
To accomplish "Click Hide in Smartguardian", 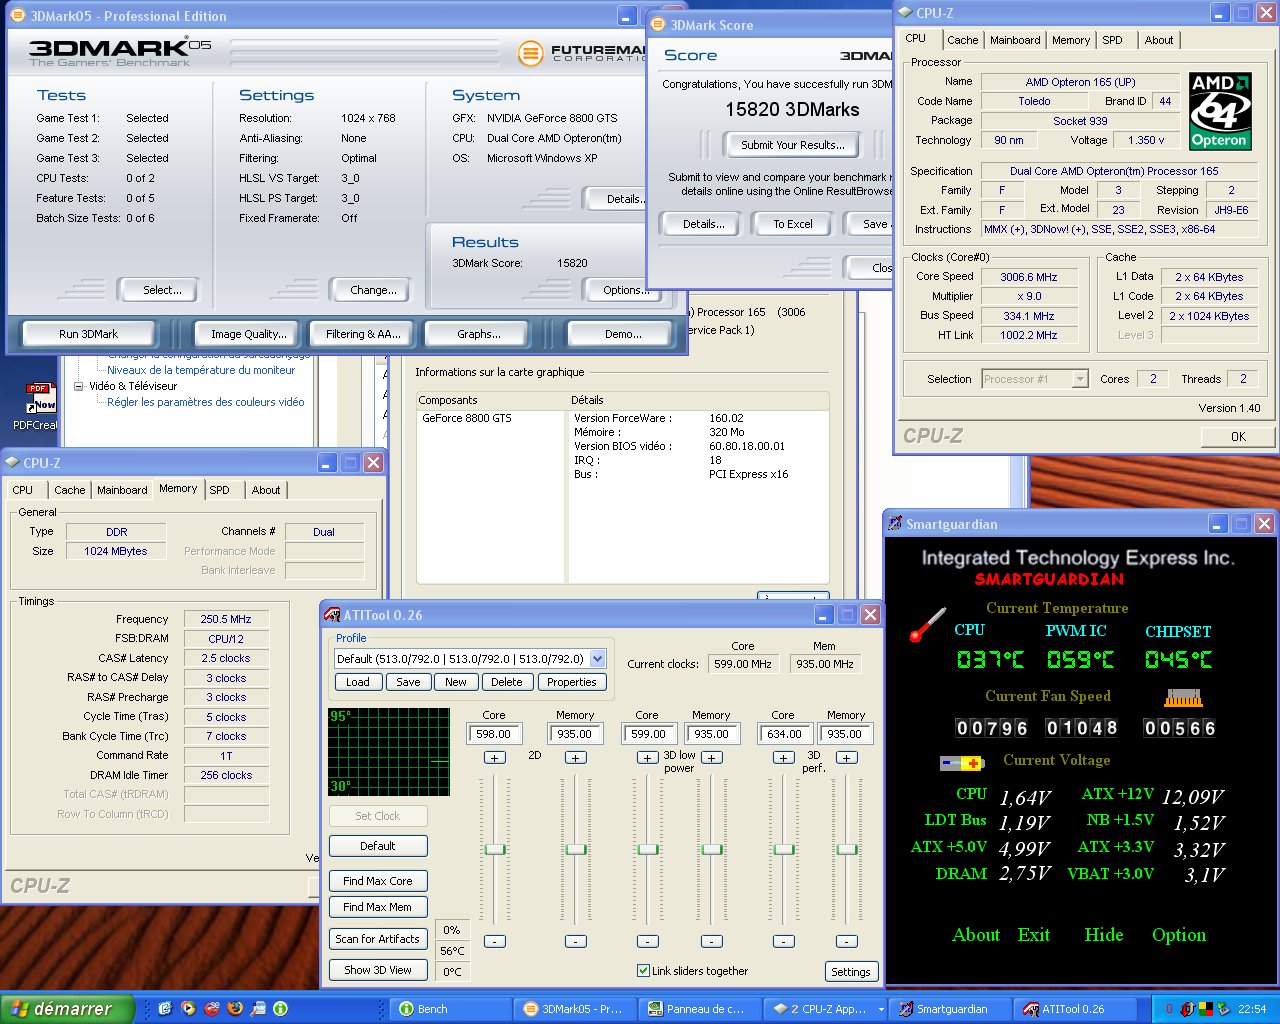I will [1104, 935].
